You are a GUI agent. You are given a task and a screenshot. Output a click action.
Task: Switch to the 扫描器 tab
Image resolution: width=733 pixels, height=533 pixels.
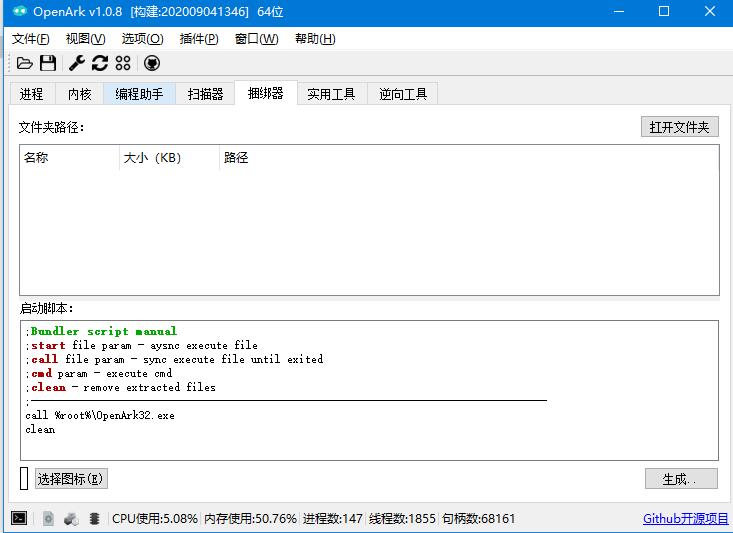[205, 94]
